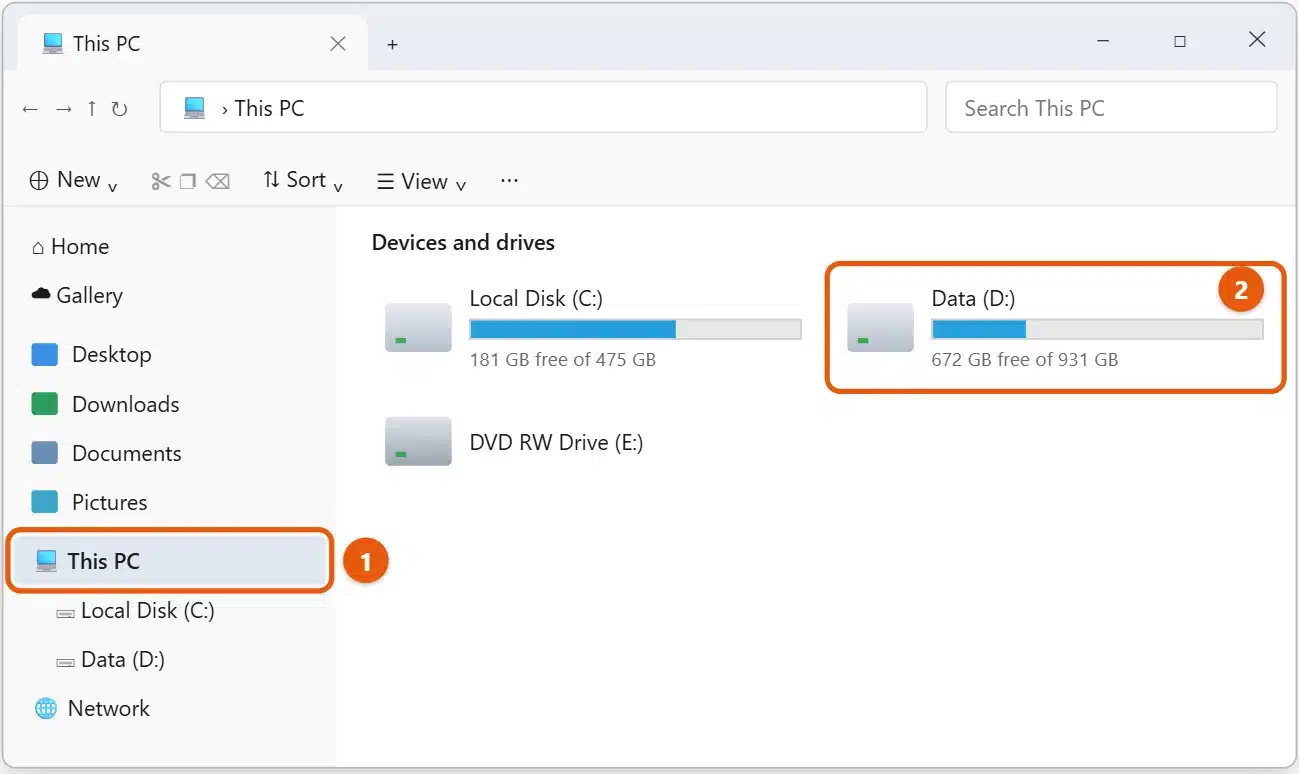Click '181 GB free of 475 GB' text
Image resolution: width=1299 pixels, height=774 pixels.
coord(563,359)
